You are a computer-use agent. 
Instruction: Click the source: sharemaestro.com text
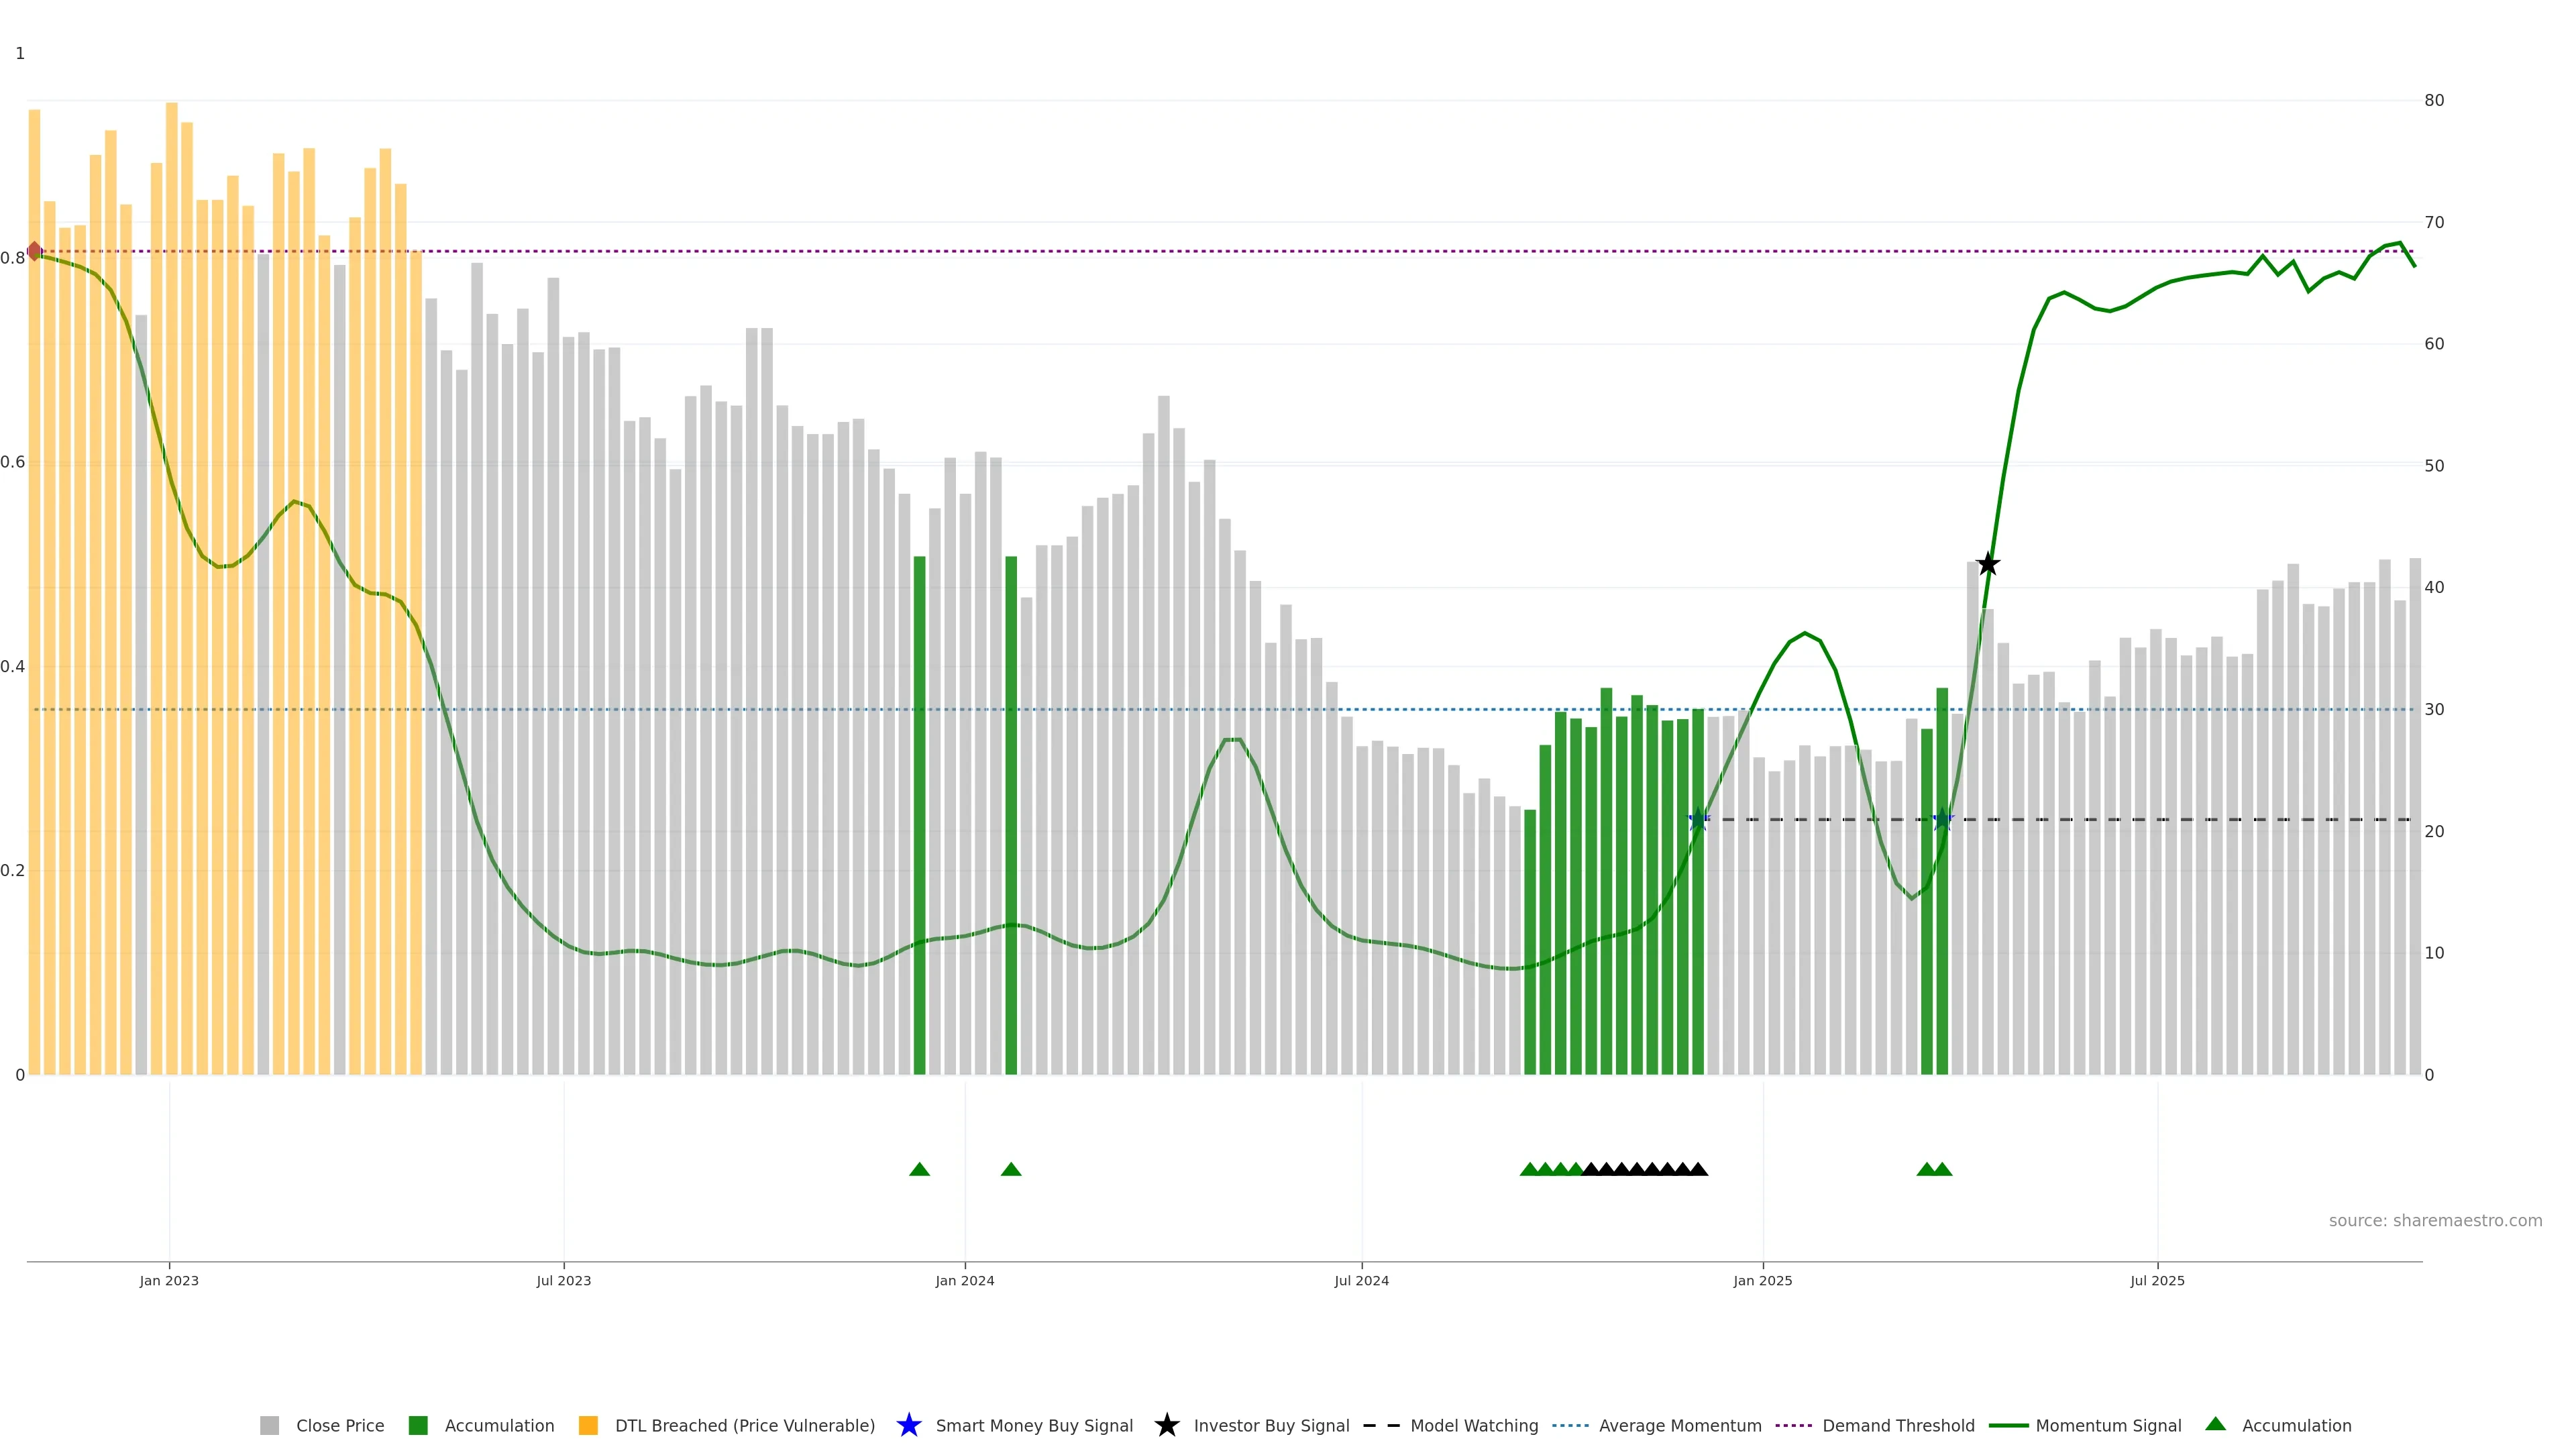[x=2435, y=1220]
